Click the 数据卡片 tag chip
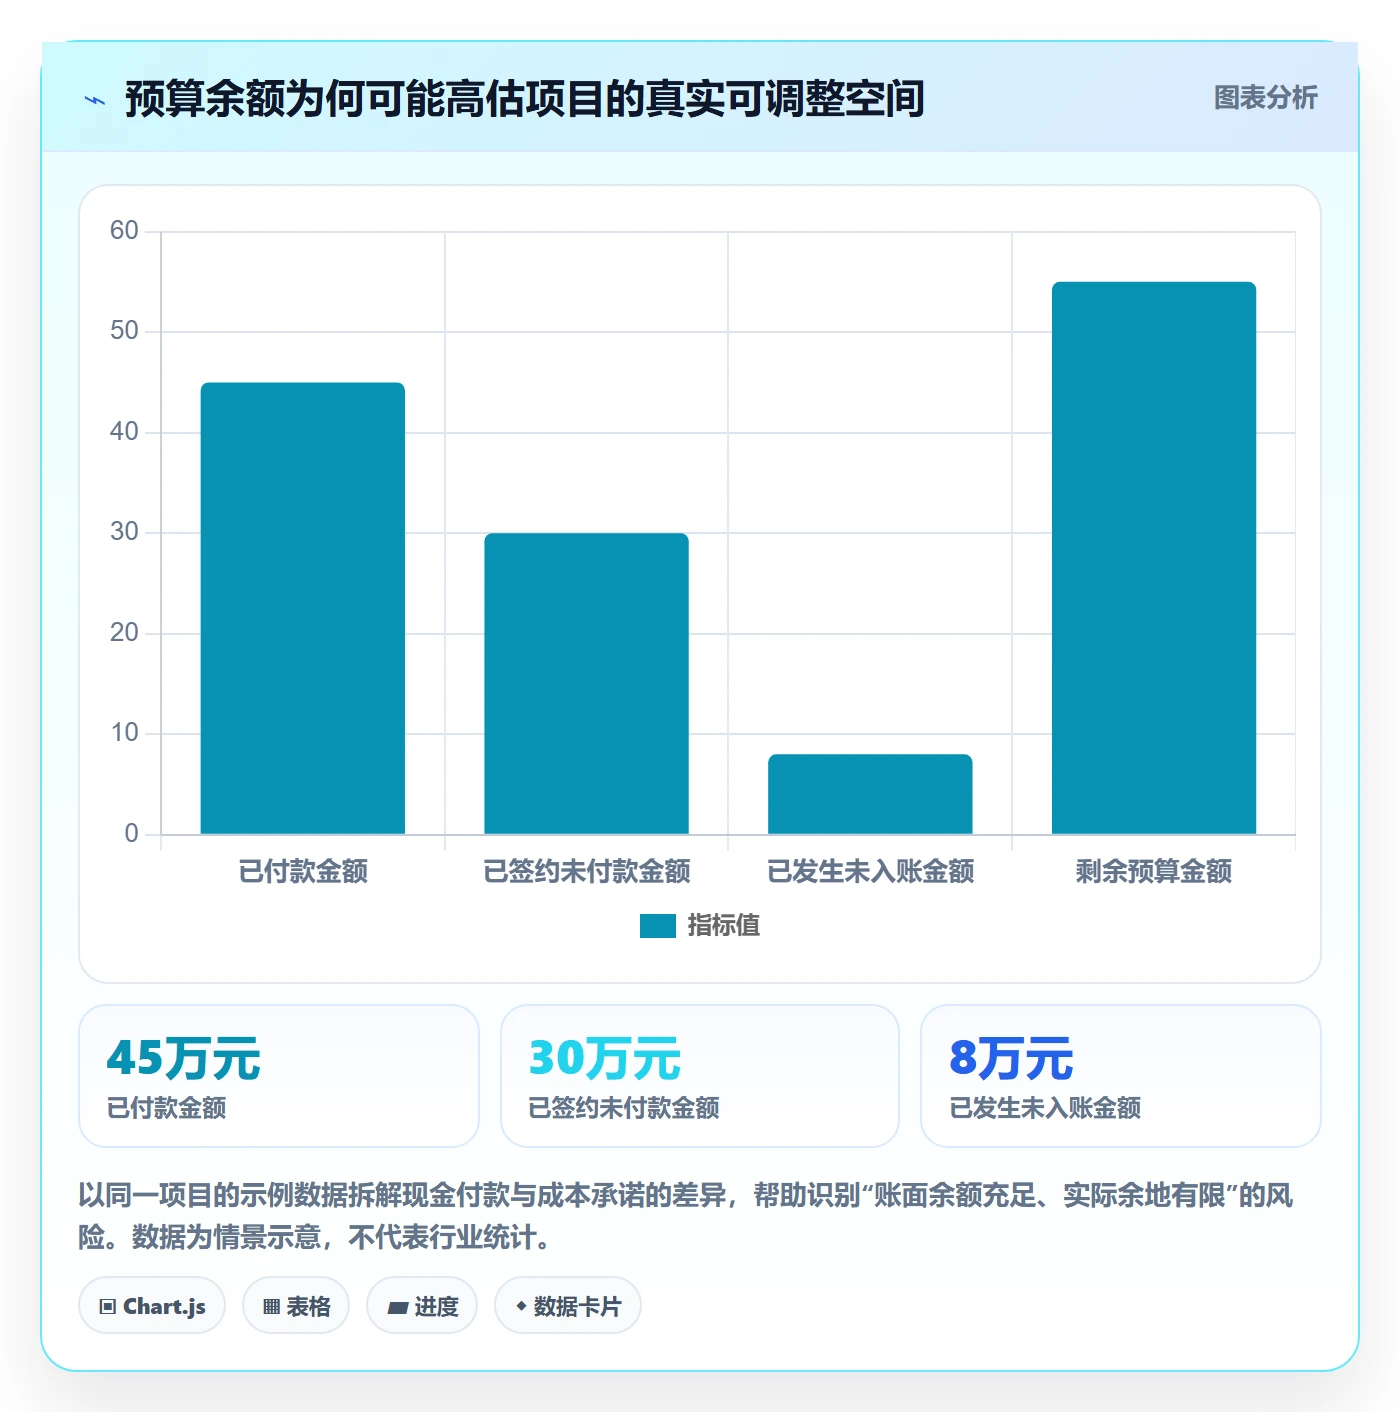Screen dimensions: 1400x1412 pyautogui.click(x=568, y=1305)
